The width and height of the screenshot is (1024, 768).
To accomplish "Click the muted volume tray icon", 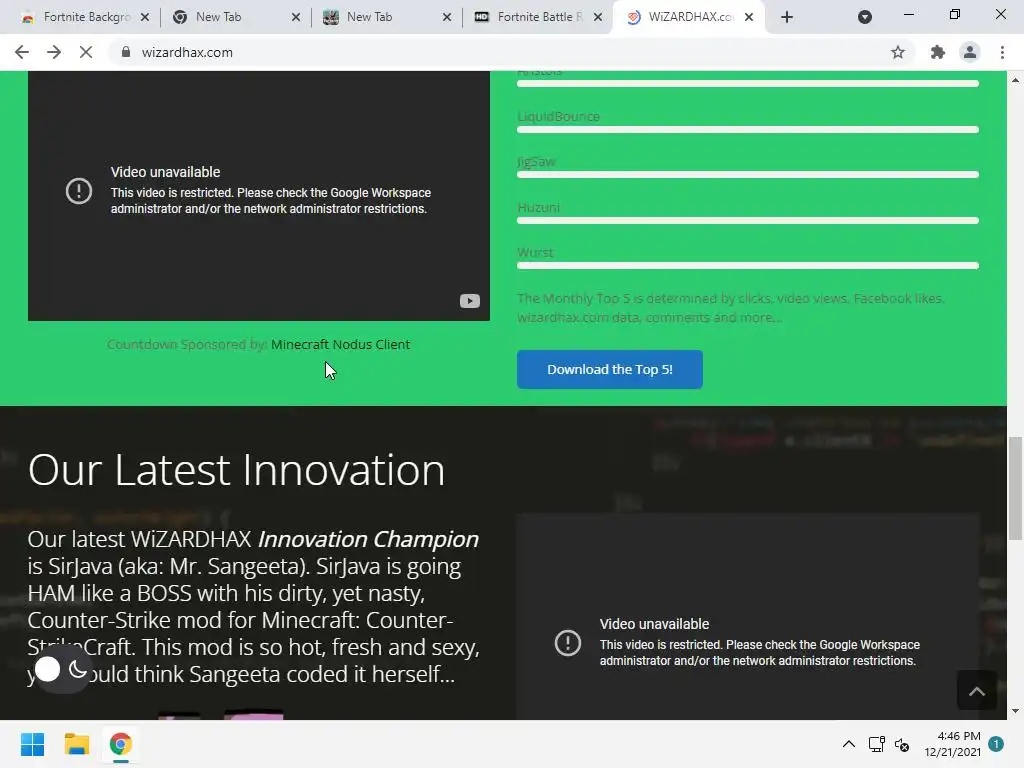I will [x=902, y=744].
